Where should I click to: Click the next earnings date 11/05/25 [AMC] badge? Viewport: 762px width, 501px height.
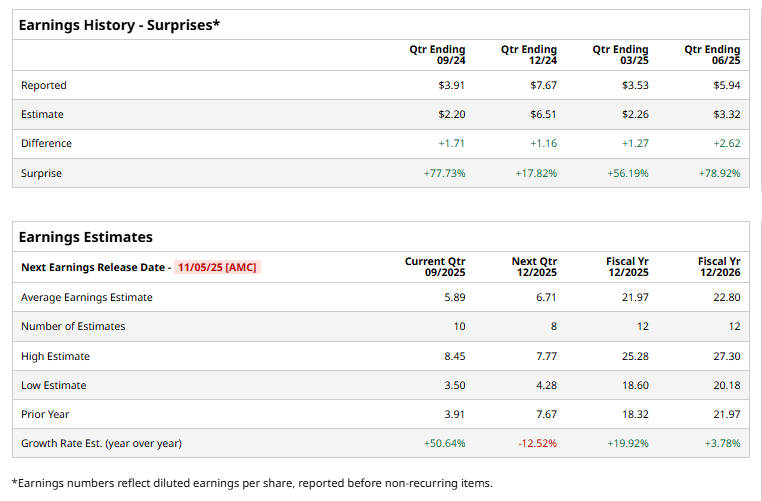[217, 267]
